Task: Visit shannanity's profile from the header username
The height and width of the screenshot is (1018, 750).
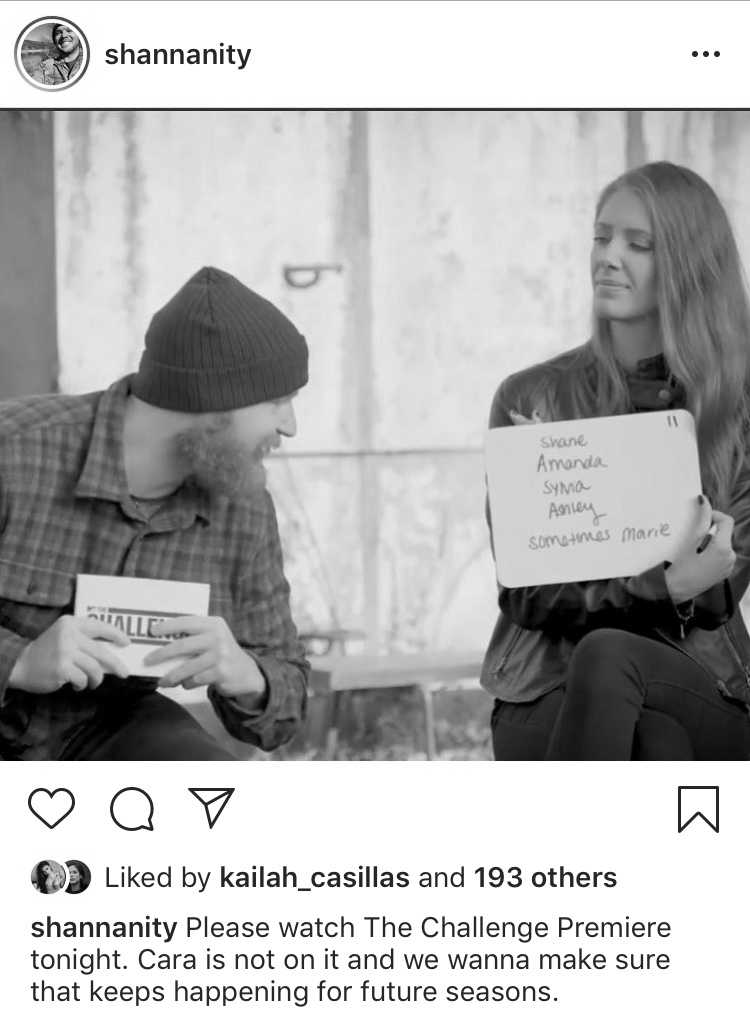Action: [x=178, y=55]
